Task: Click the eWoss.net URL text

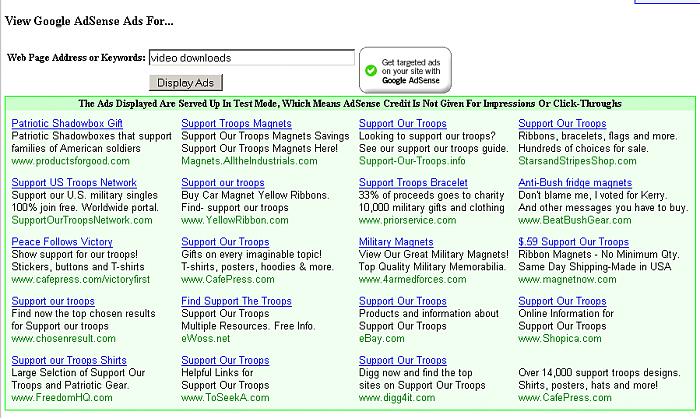Action: (205, 339)
